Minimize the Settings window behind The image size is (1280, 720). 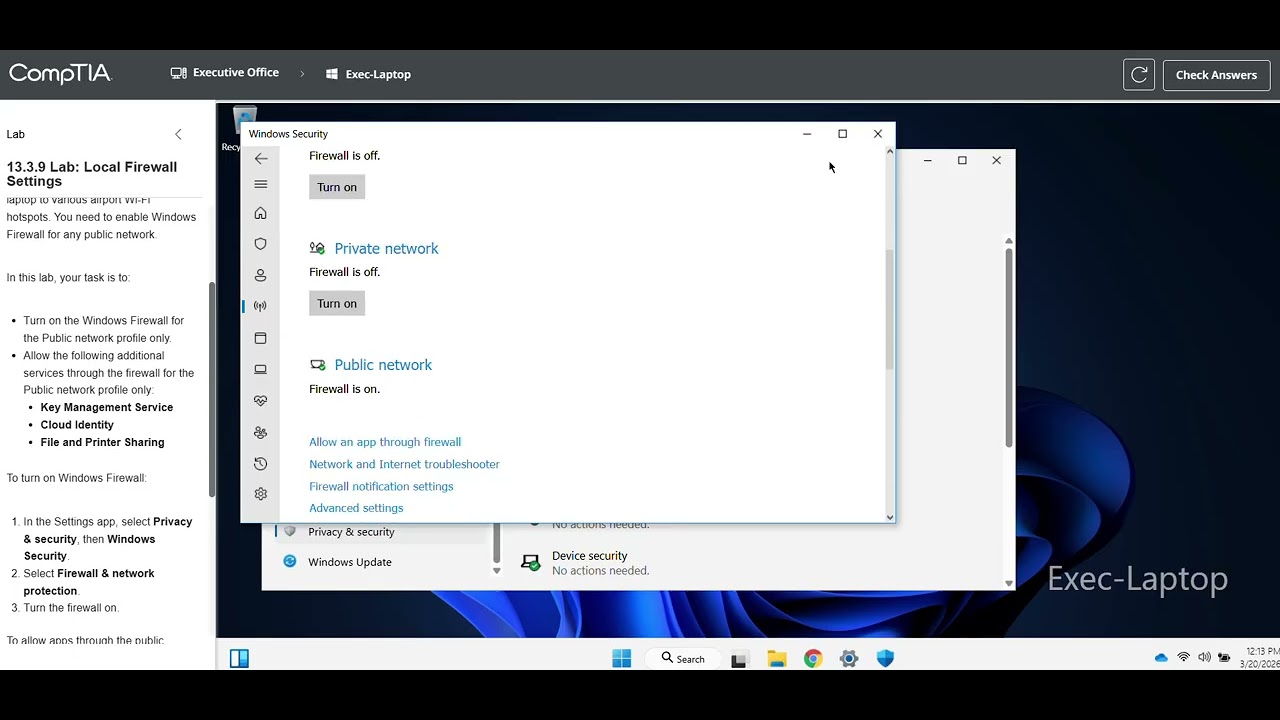coord(928,160)
